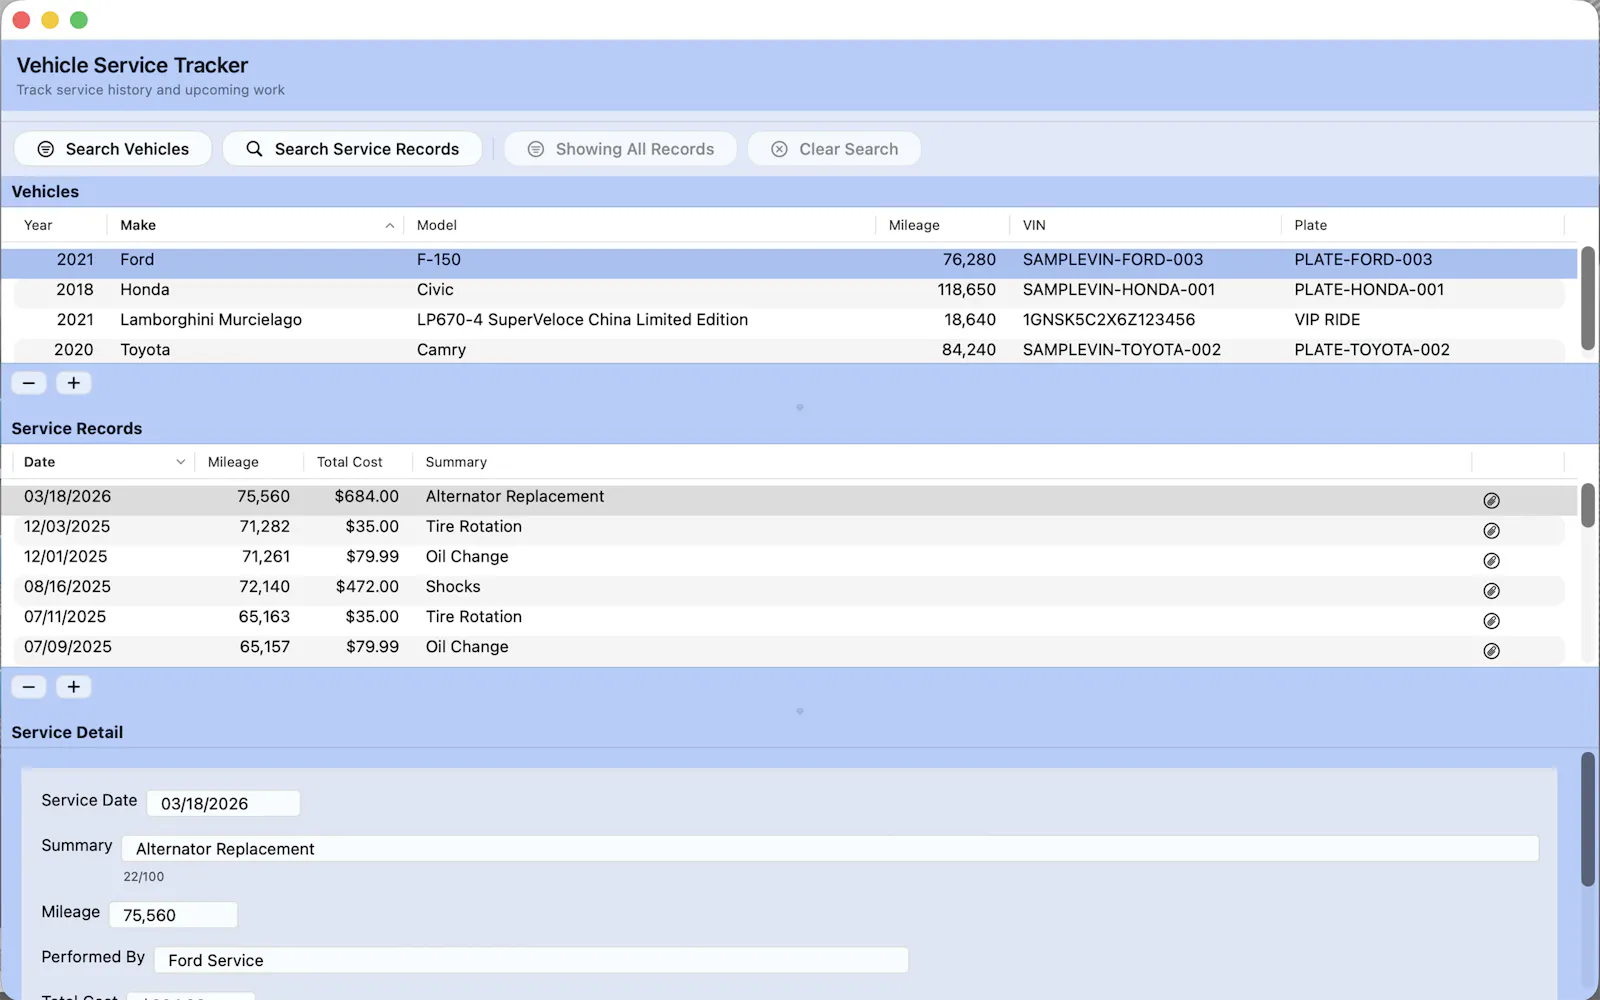The width and height of the screenshot is (1600, 1000).
Task: Click split divider handle above Service Detail
Action: [799, 711]
